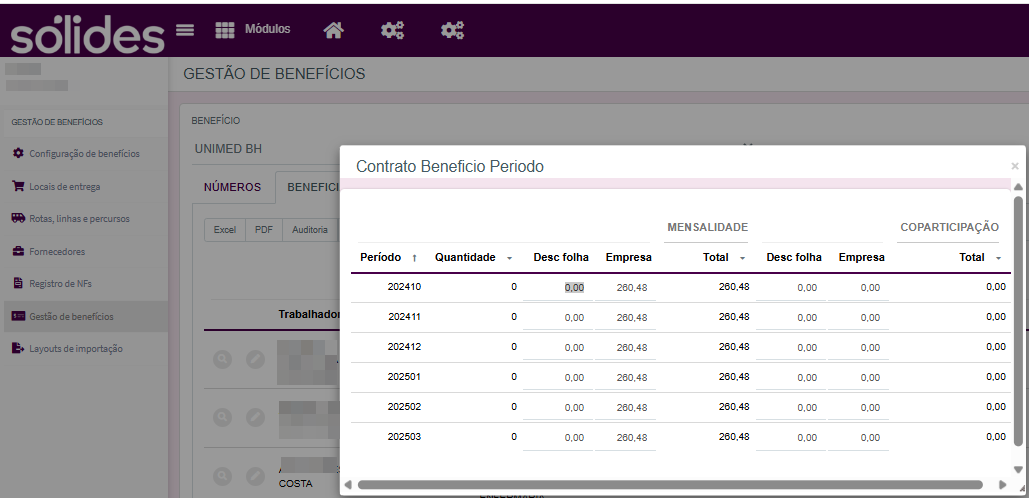Go to the home icon
1029x498 pixels.
pyautogui.click(x=333, y=30)
